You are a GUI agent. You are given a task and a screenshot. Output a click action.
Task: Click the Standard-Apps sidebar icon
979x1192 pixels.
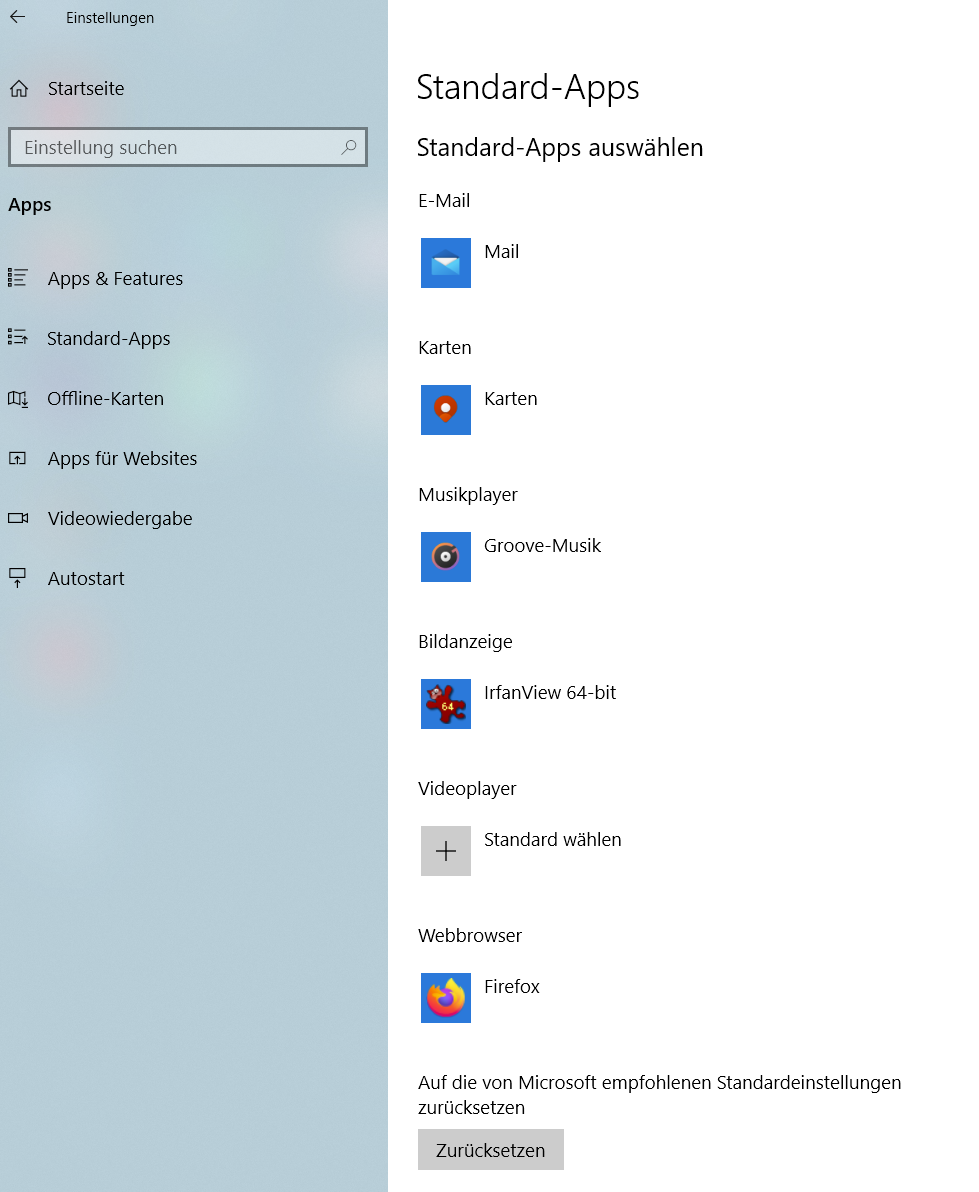(x=18, y=337)
